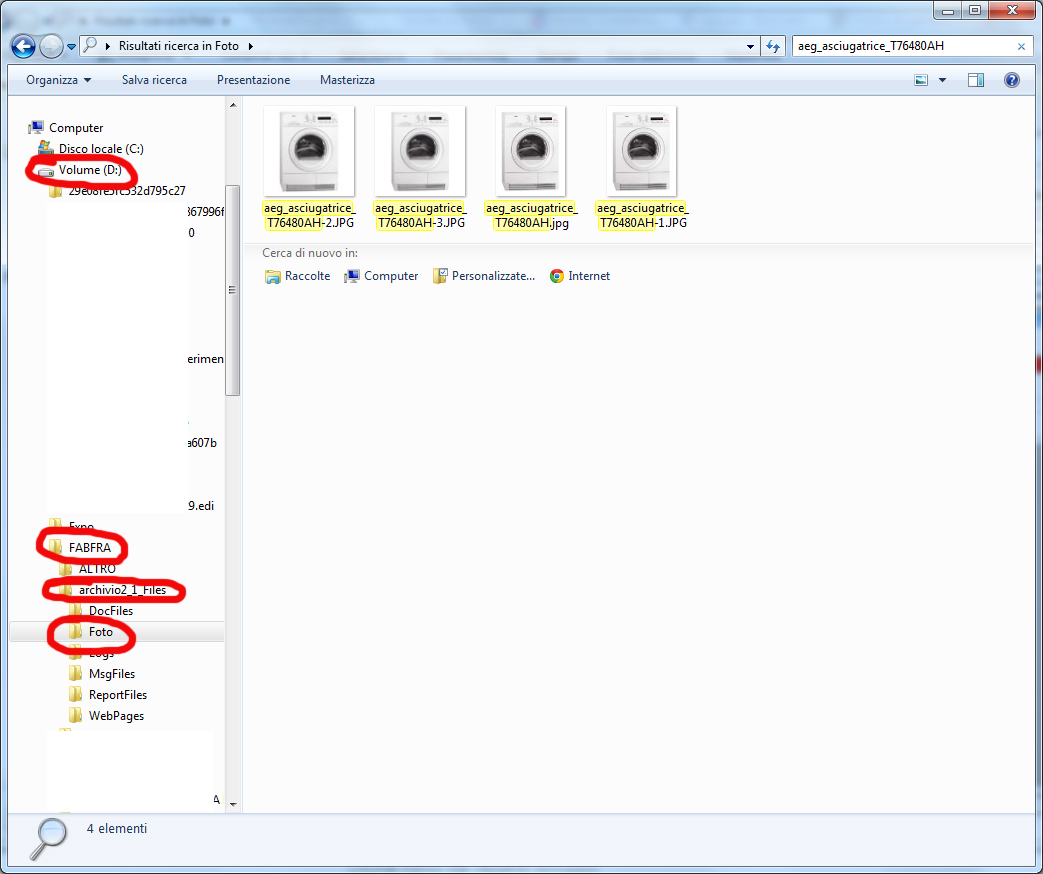Change the view mode icon
Viewport: 1043px width, 874px height.
click(921, 80)
